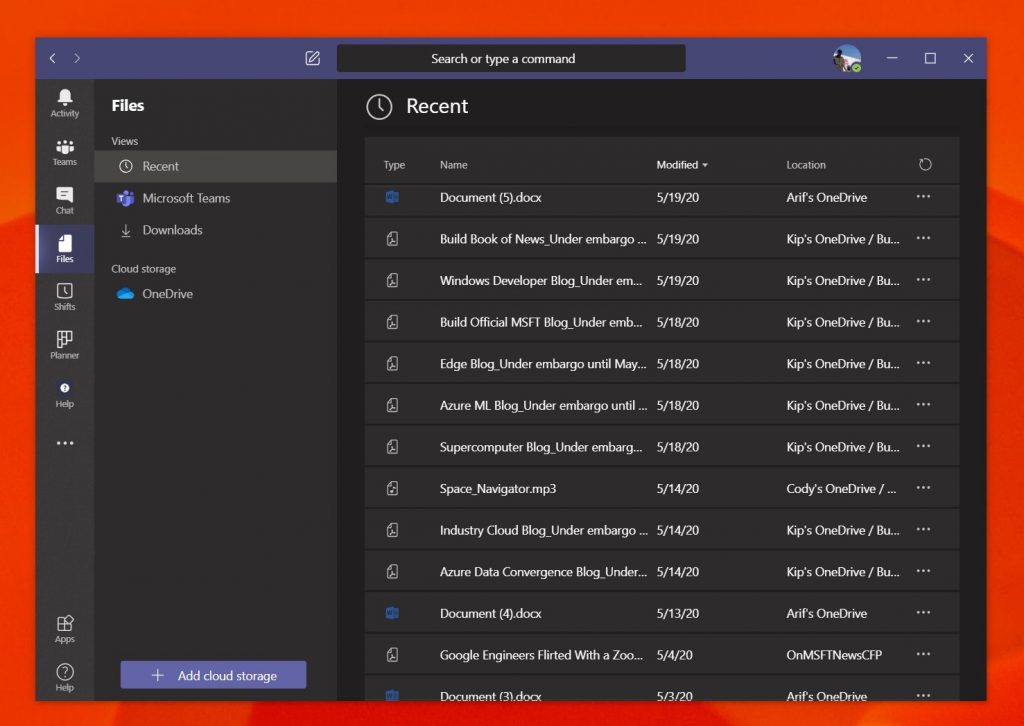
Task: Open more options for Azure ML Blog row
Action: point(923,405)
